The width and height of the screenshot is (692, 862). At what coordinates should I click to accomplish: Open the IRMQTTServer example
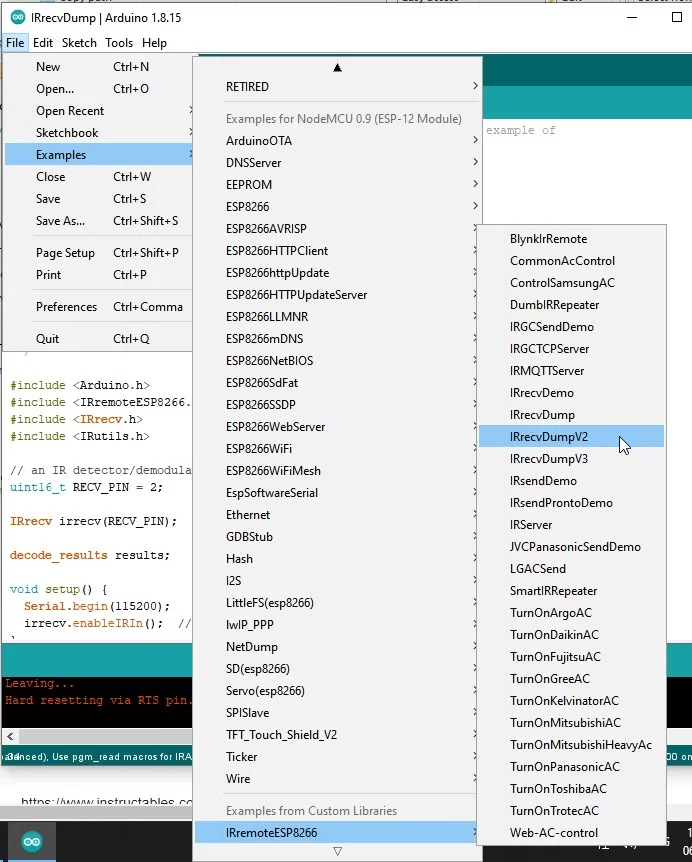572,371
